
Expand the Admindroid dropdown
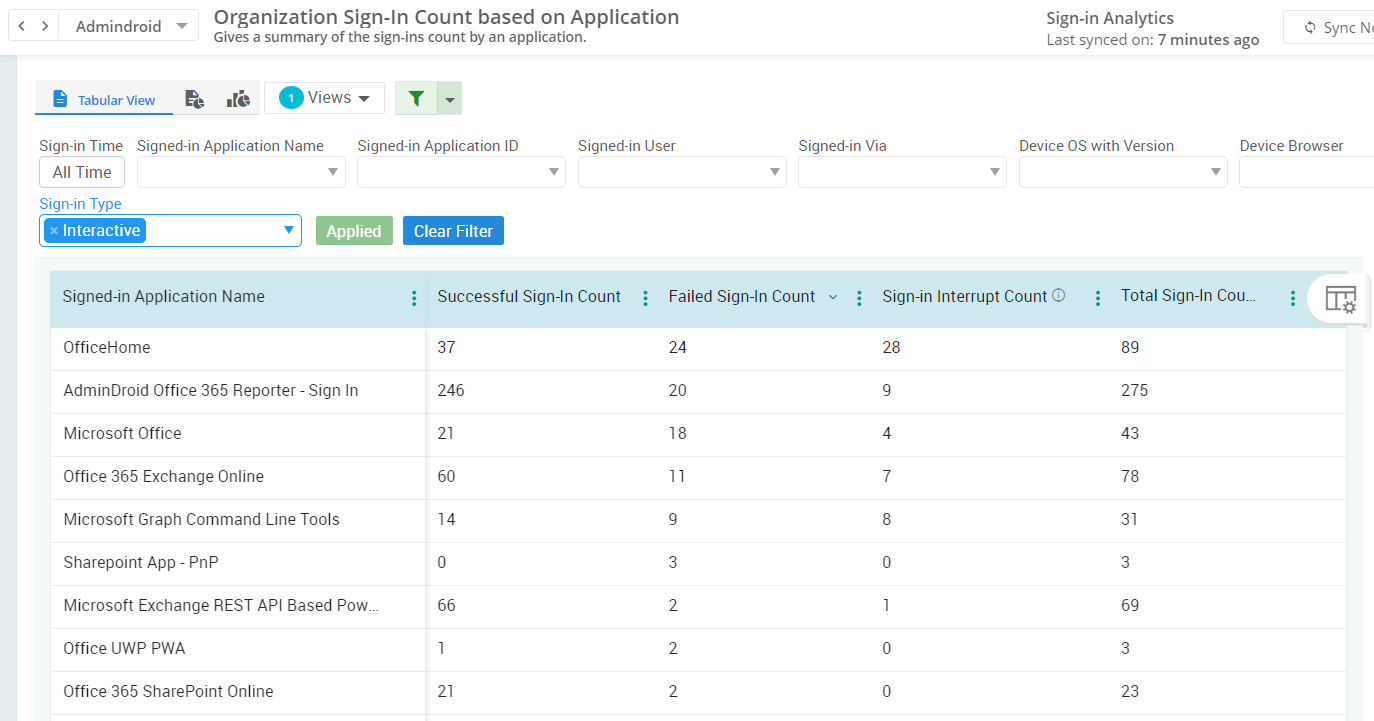(180, 26)
